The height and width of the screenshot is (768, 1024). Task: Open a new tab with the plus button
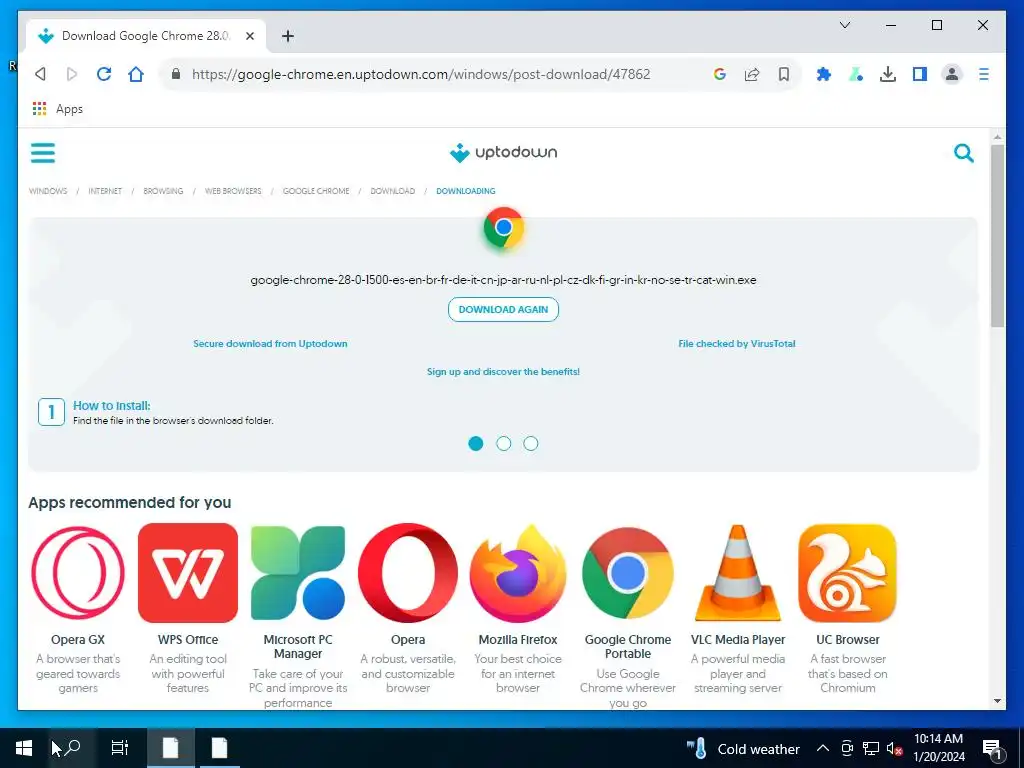[x=288, y=36]
